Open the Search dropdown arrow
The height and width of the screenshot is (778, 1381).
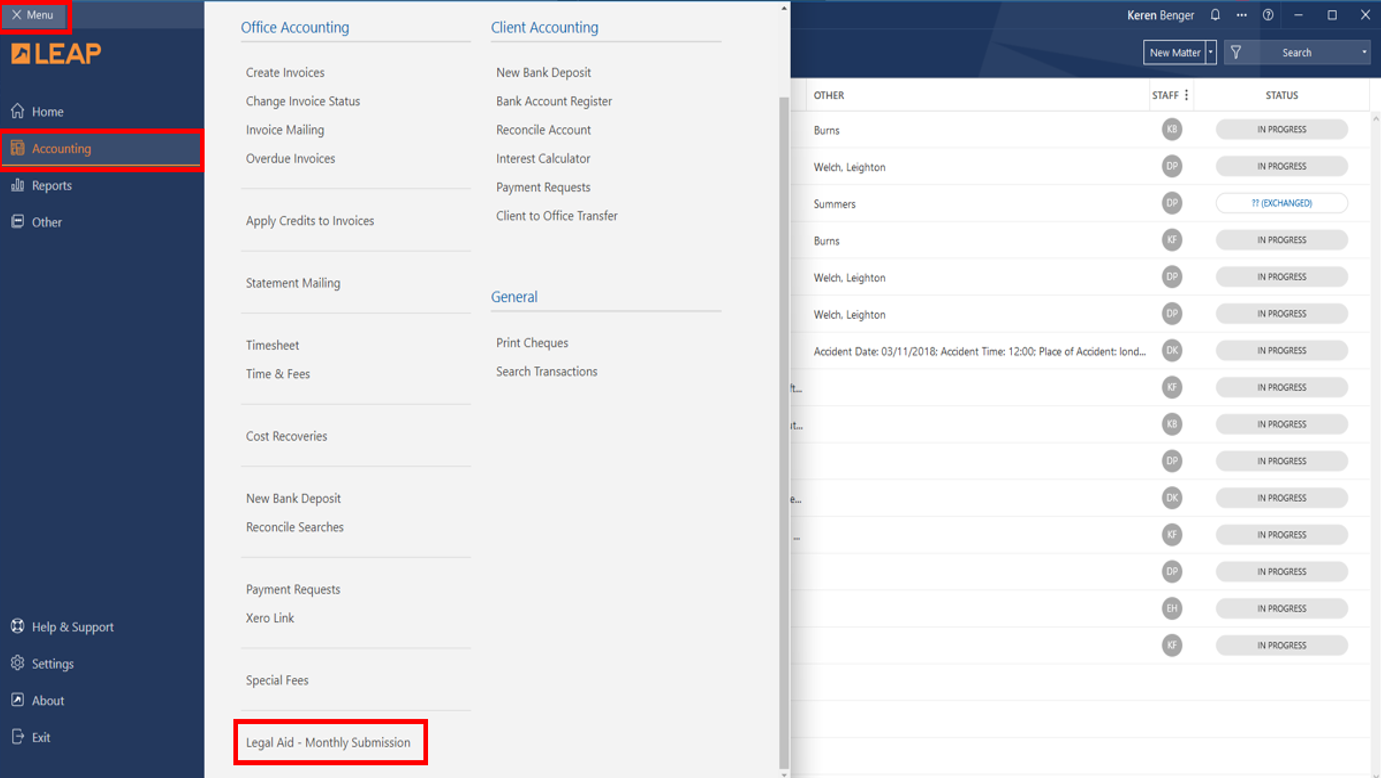(1364, 53)
